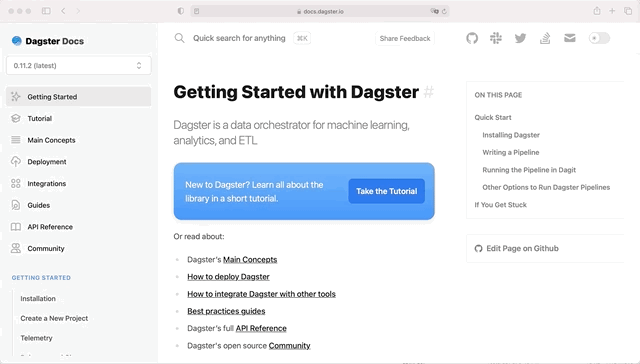Click the Take the Tutorial button
Viewport: 640px width, 364px height.
click(x=387, y=191)
